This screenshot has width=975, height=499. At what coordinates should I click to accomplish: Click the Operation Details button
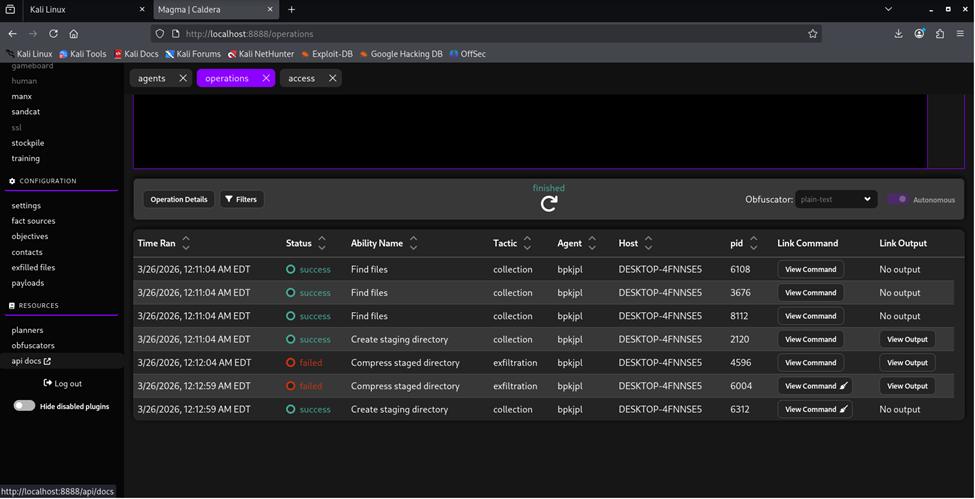pyautogui.click(x=179, y=199)
